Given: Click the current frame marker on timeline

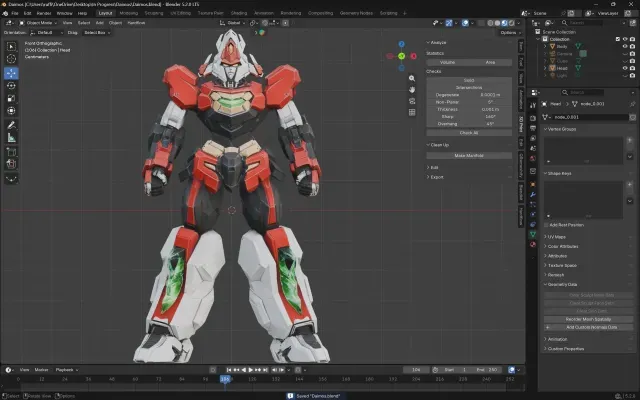Looking at the screenshot, I should (225, 380).
